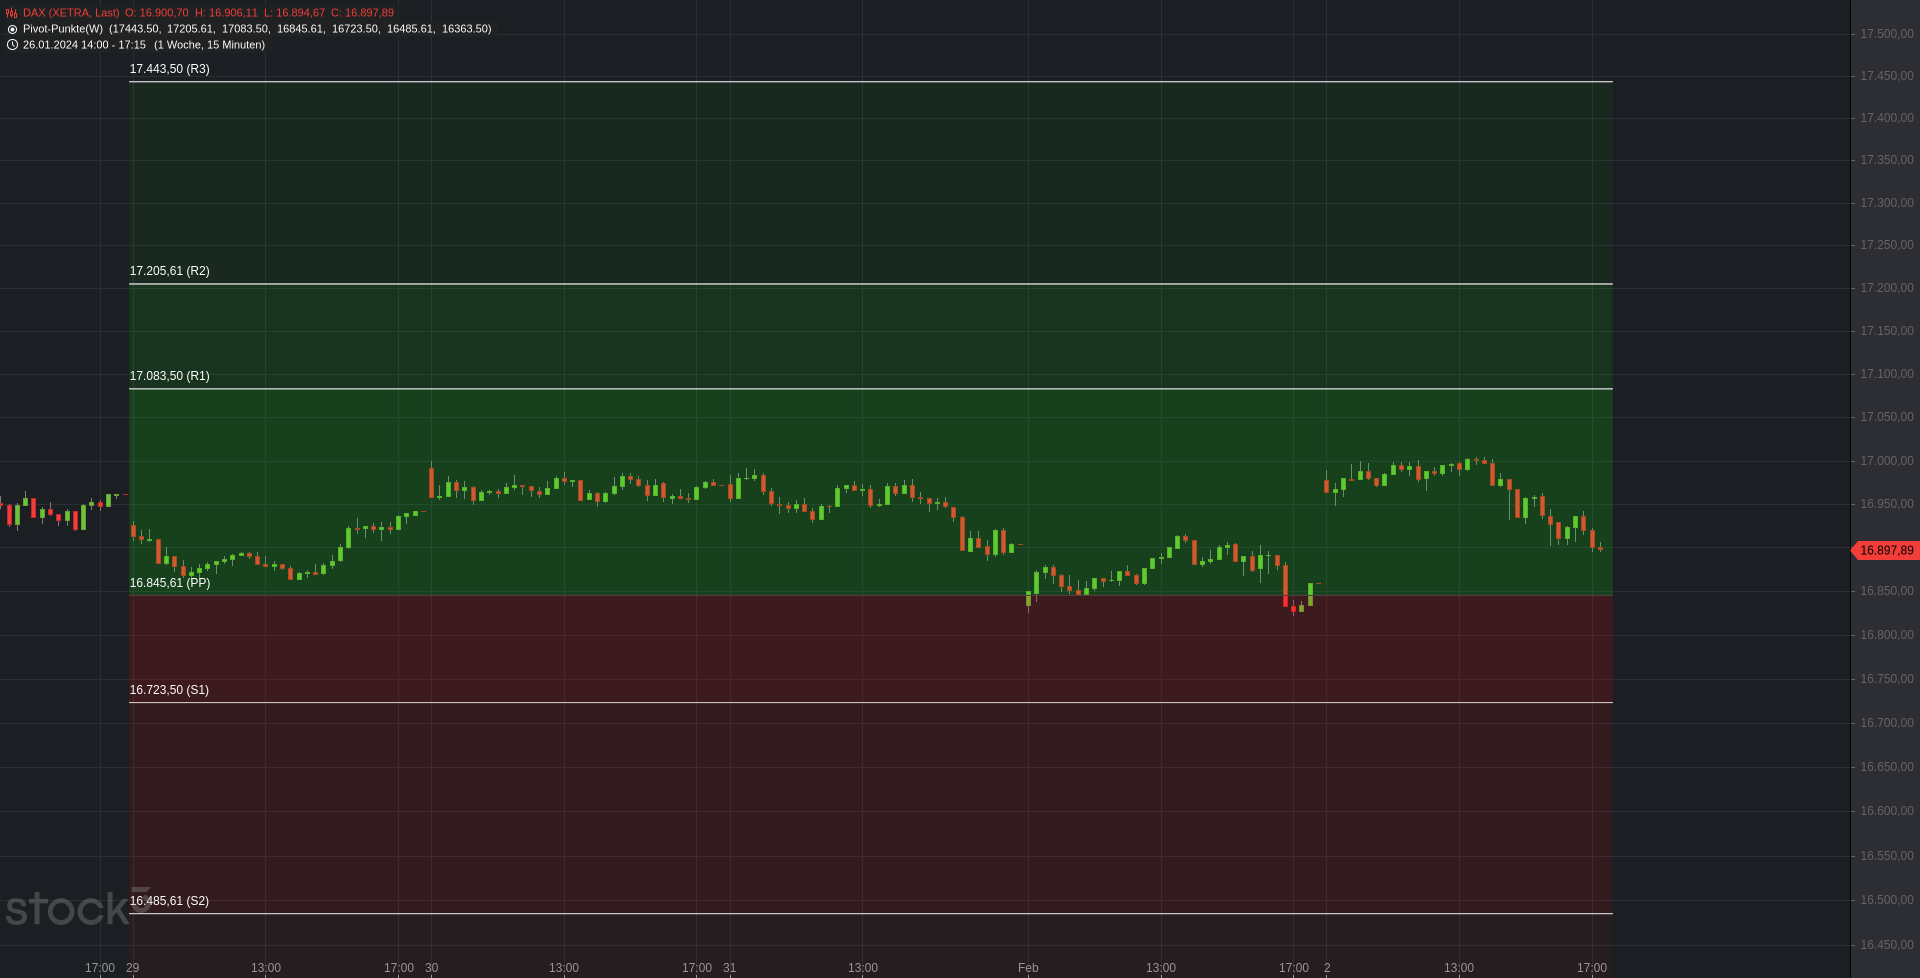Select the 16.723,50 (S1) support label
The height and width of the screenshot is (978, 1920).
click(x=169, y=690)
